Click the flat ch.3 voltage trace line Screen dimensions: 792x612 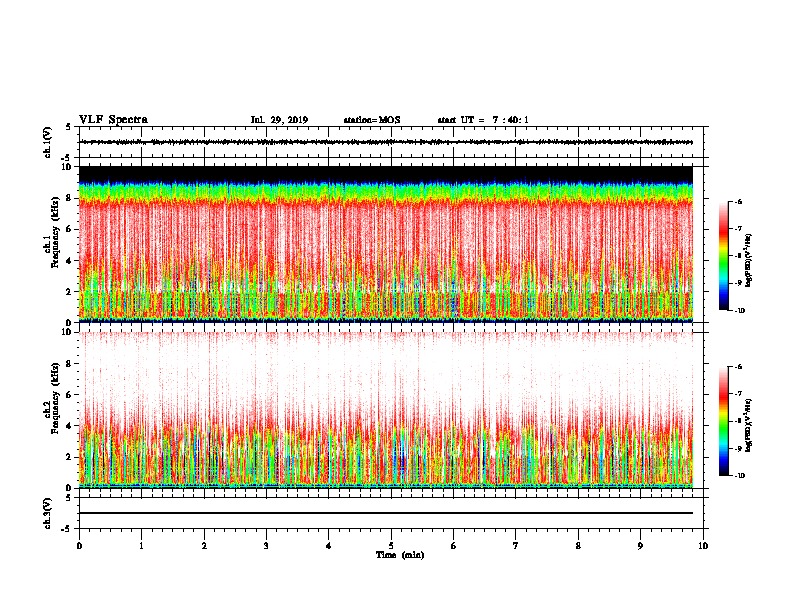[x=386, y=513]
